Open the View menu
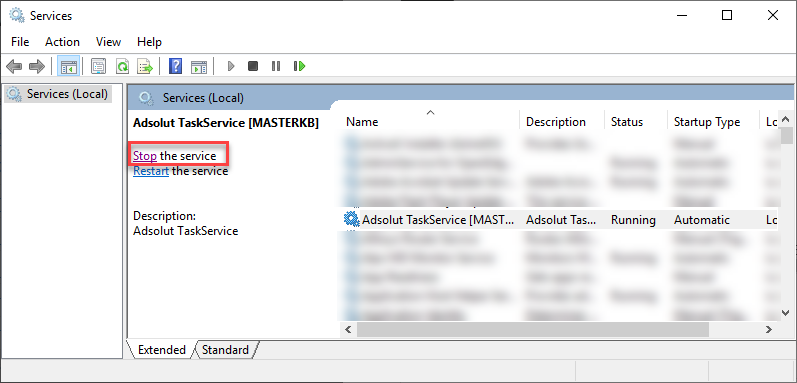The width and height of the screenshot is (797, 383). 108,42
